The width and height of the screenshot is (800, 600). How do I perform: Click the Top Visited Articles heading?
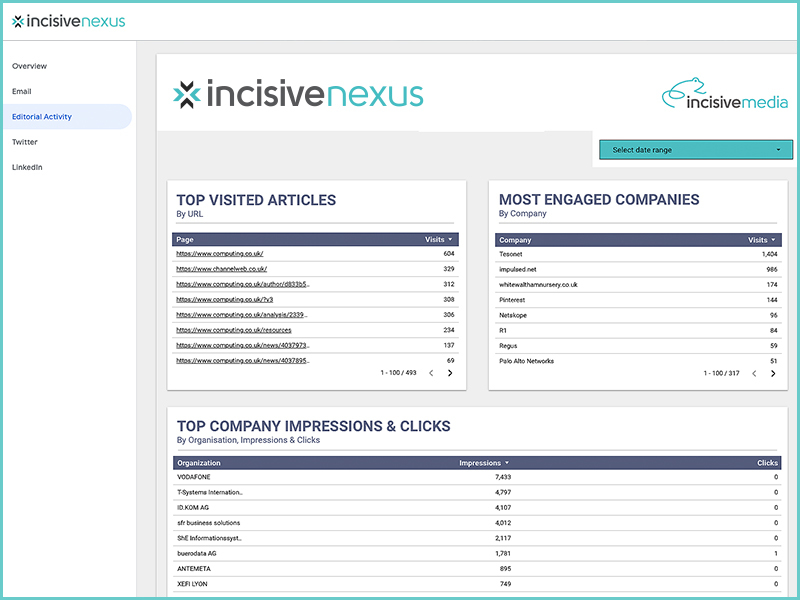click(256, 200)
